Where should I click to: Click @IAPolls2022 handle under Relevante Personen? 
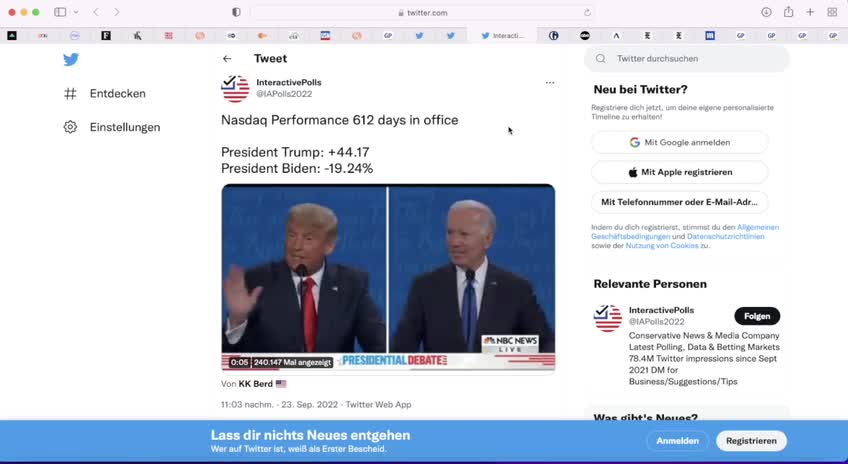pos(657,321)
